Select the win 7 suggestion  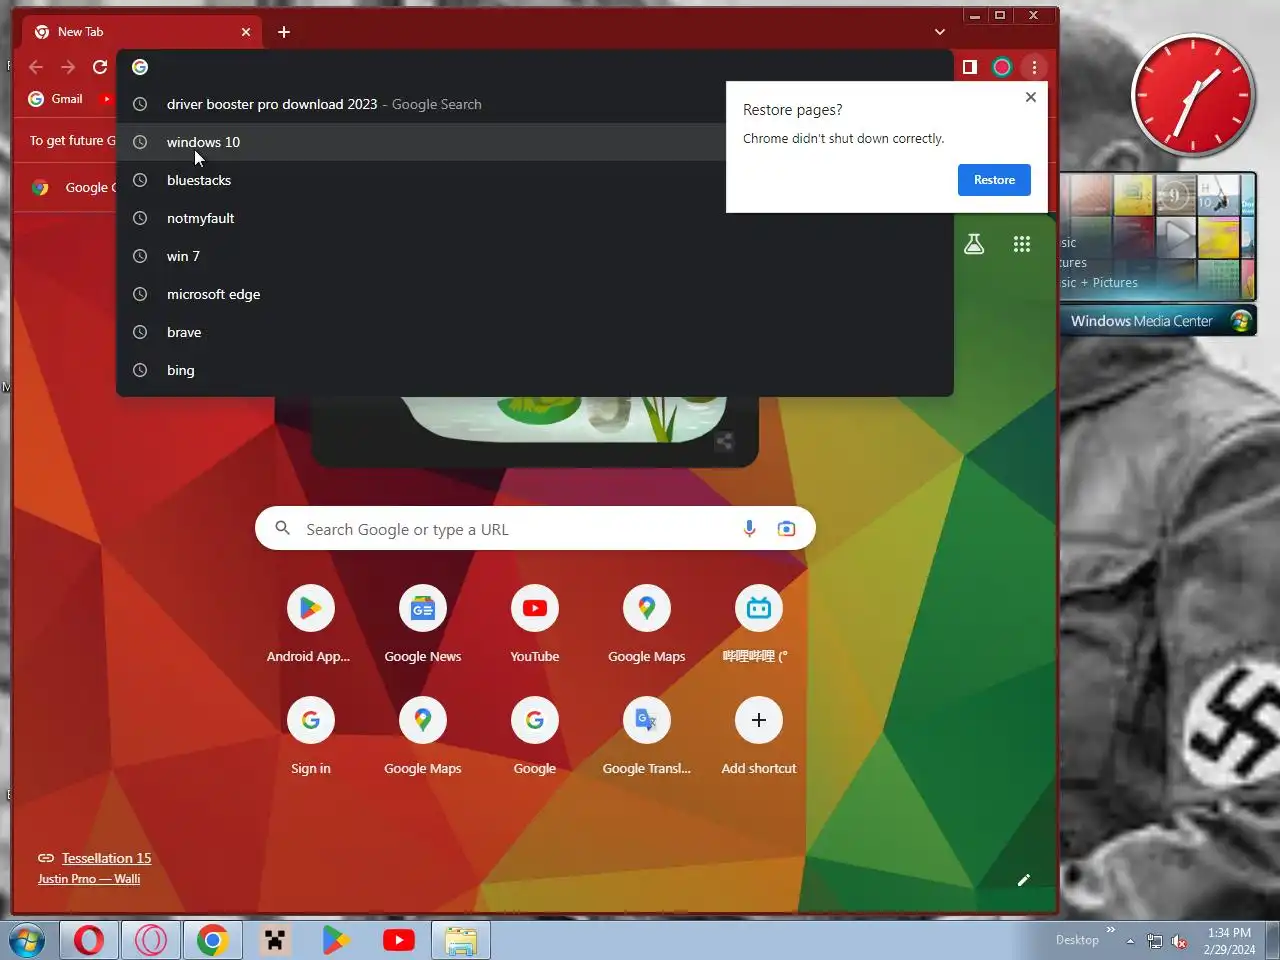coord(535,256)
